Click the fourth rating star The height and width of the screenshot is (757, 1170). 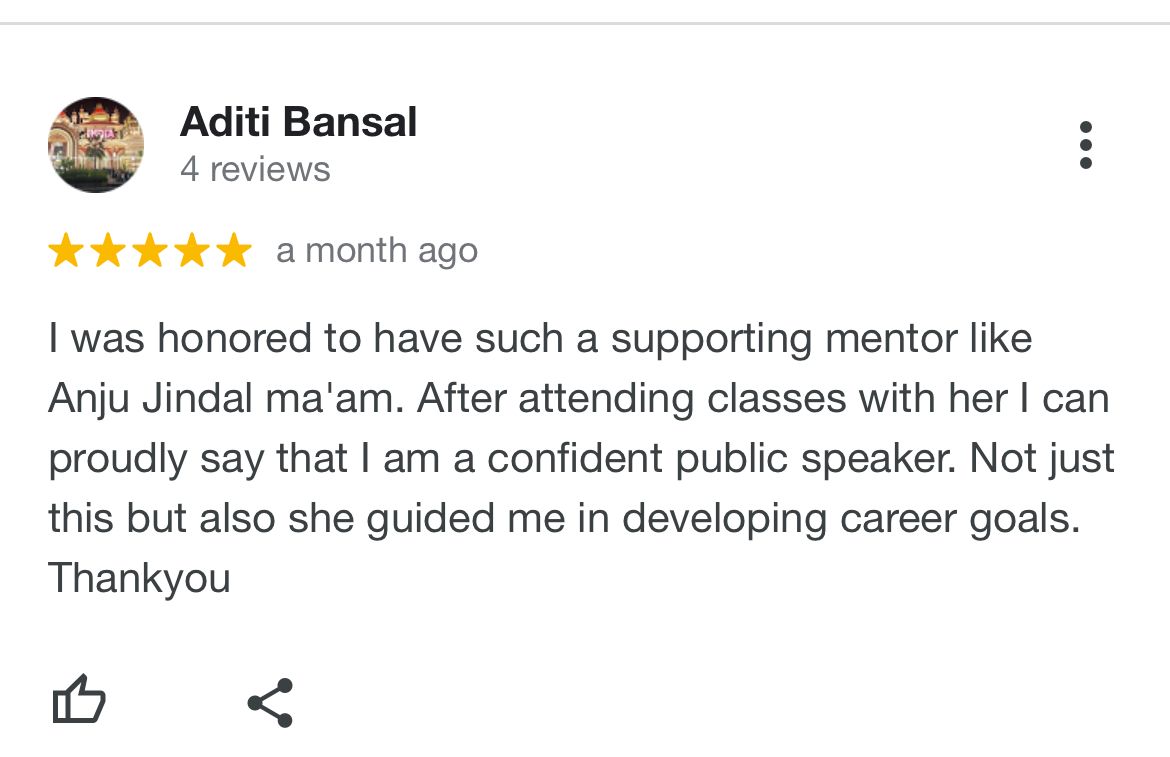coord(192,251)
